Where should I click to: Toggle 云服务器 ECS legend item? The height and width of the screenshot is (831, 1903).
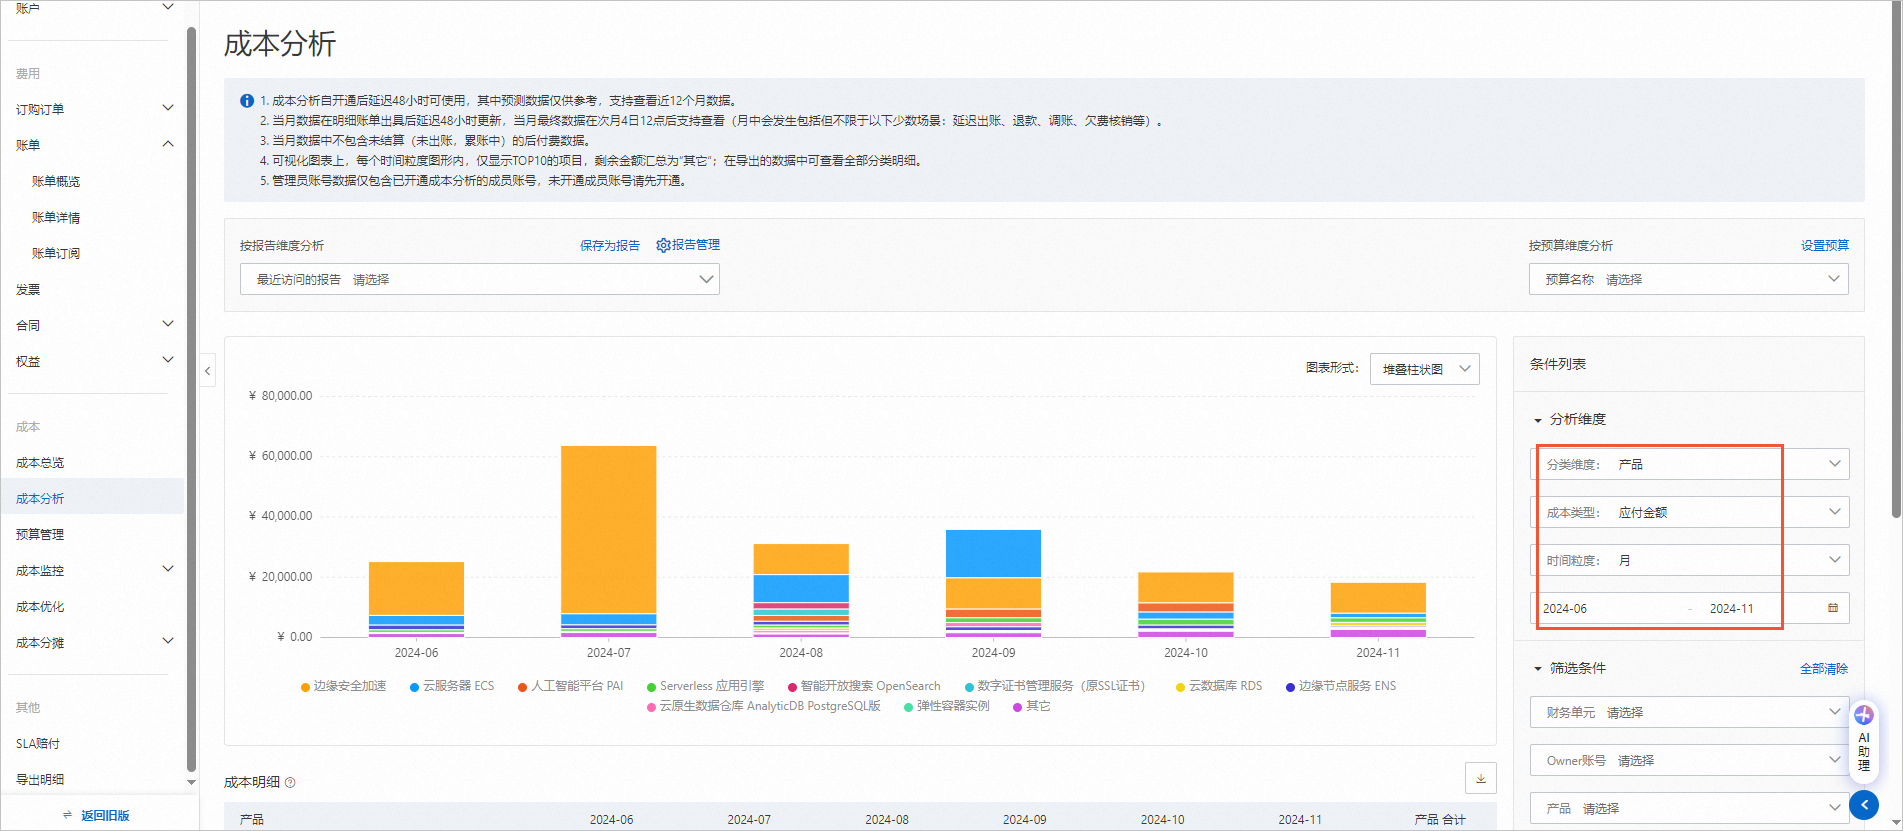pyautogui.click(x=452, y=686)
